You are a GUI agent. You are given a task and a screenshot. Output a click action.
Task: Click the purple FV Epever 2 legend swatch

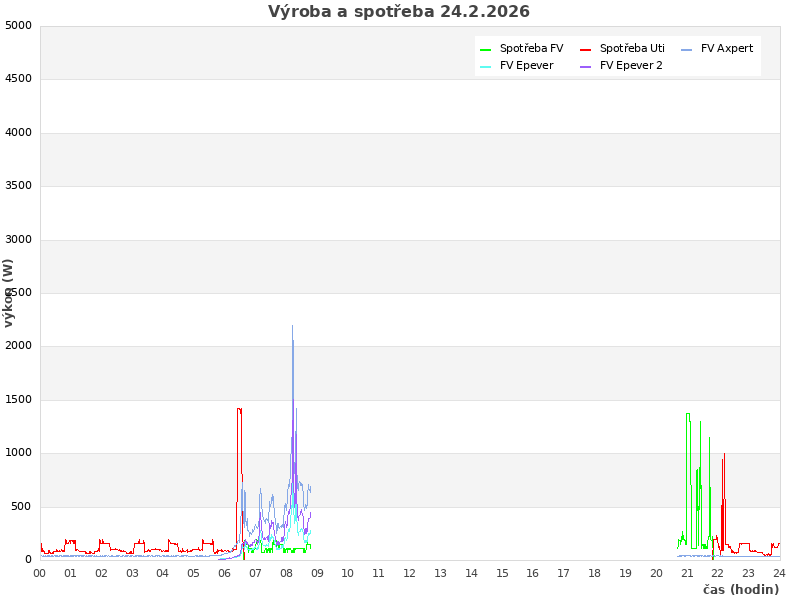pyautogui.click(x=586, y=66)
